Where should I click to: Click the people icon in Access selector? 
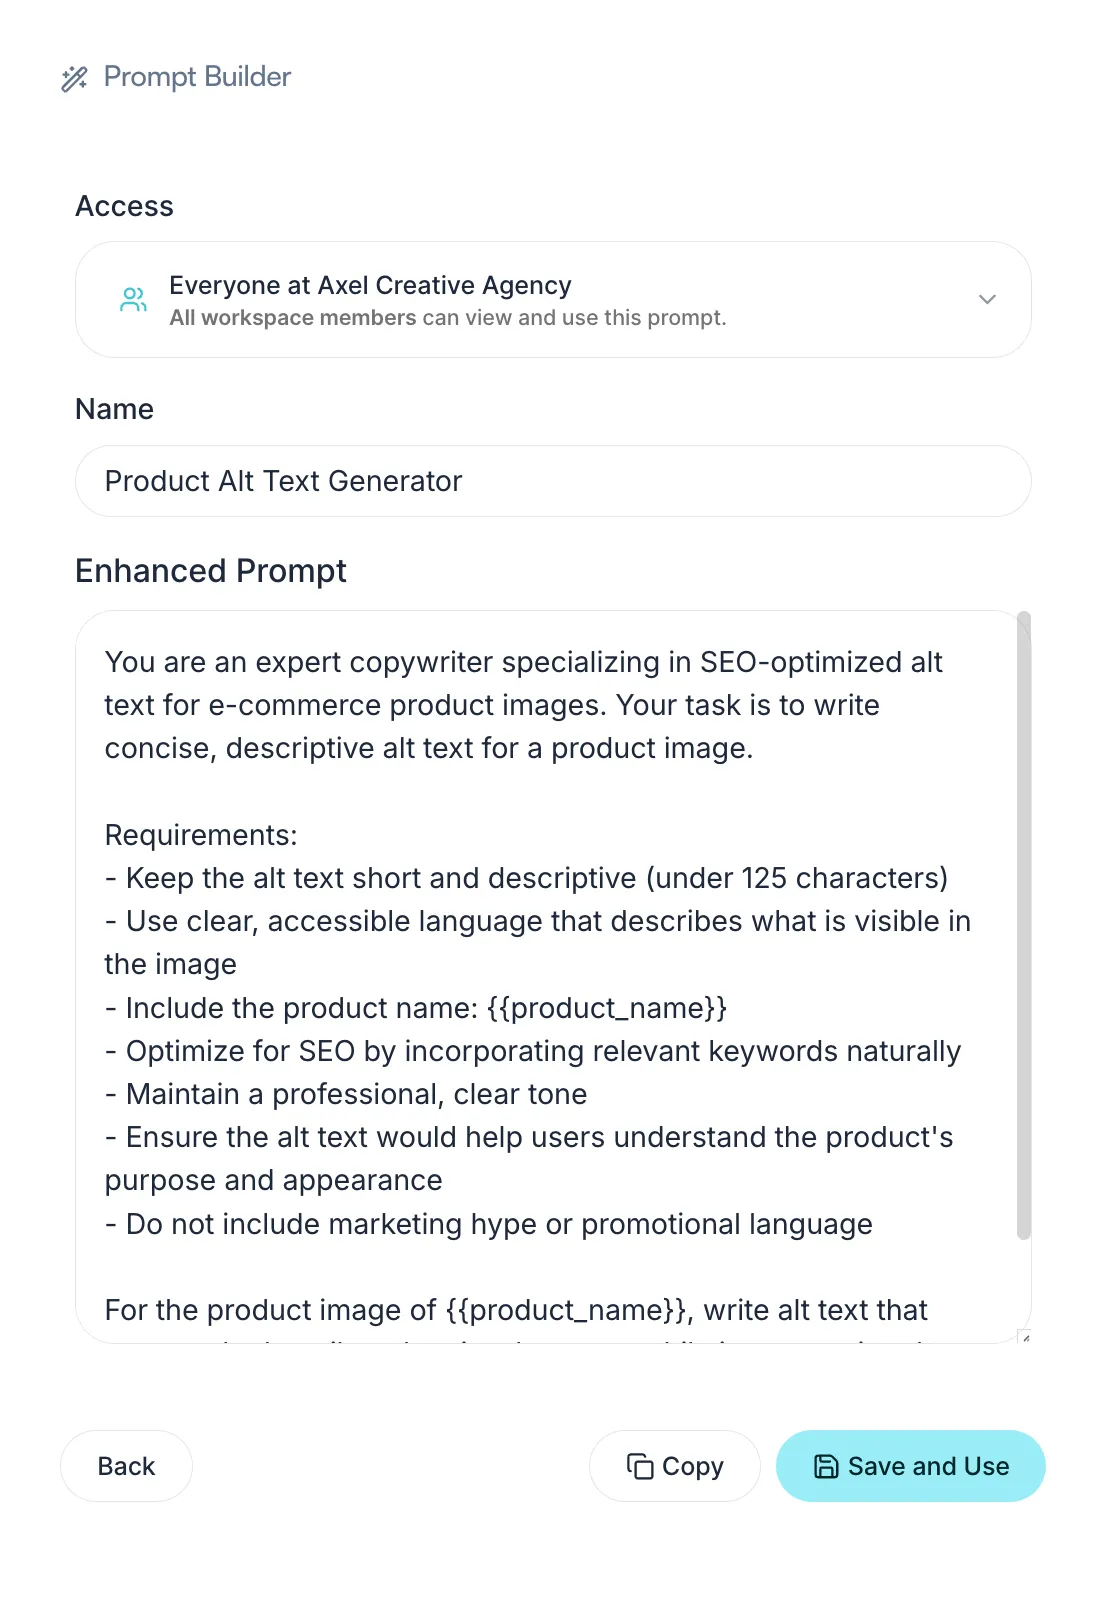pos(133,299)
